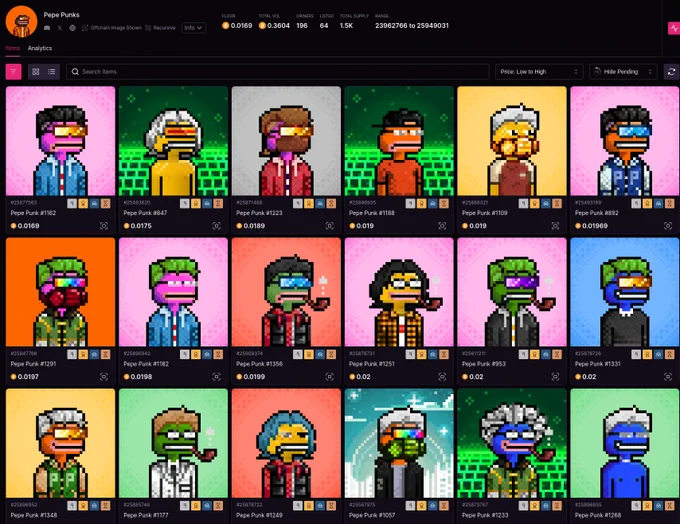680x524 pixels.
Task: Open Pepe Punk #1233 thumbnail image
Action: [512, 443]
